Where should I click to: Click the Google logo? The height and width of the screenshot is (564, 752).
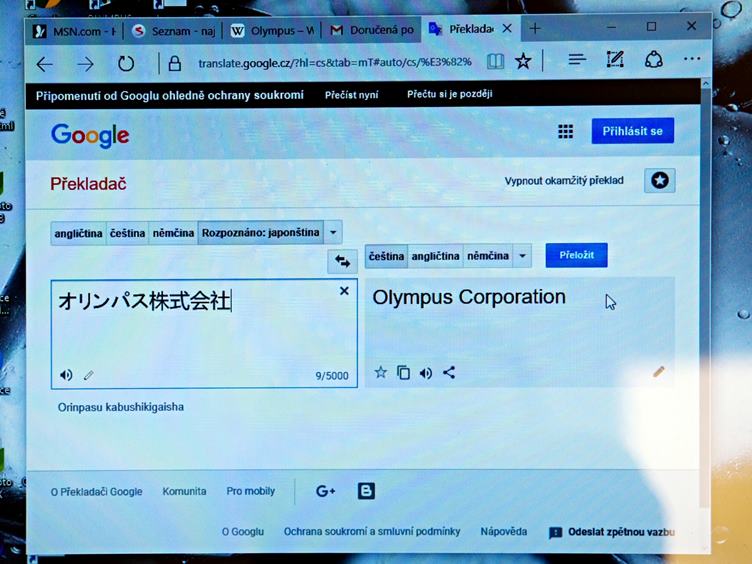tap(90, 136)
